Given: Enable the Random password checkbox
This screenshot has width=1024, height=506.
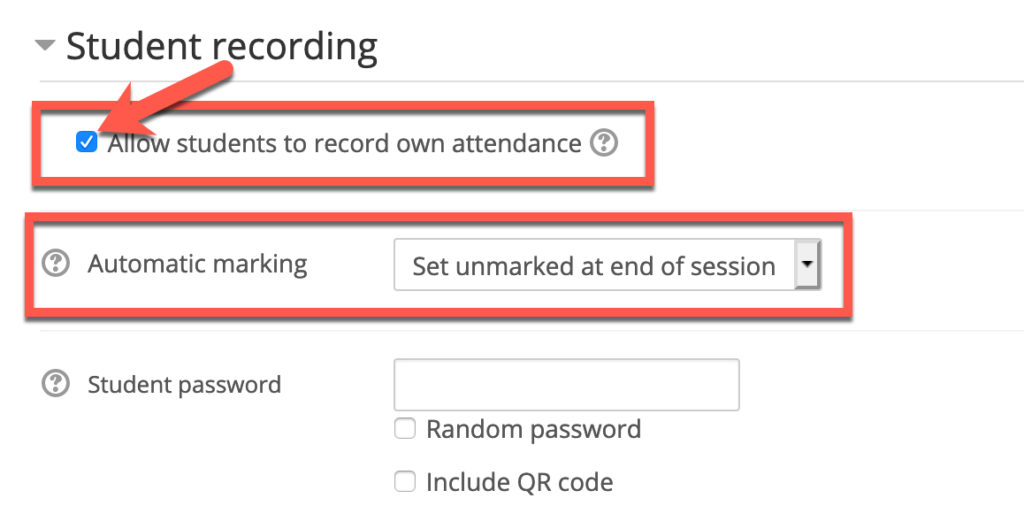Looking at the screenshot, I should point(404,430).
